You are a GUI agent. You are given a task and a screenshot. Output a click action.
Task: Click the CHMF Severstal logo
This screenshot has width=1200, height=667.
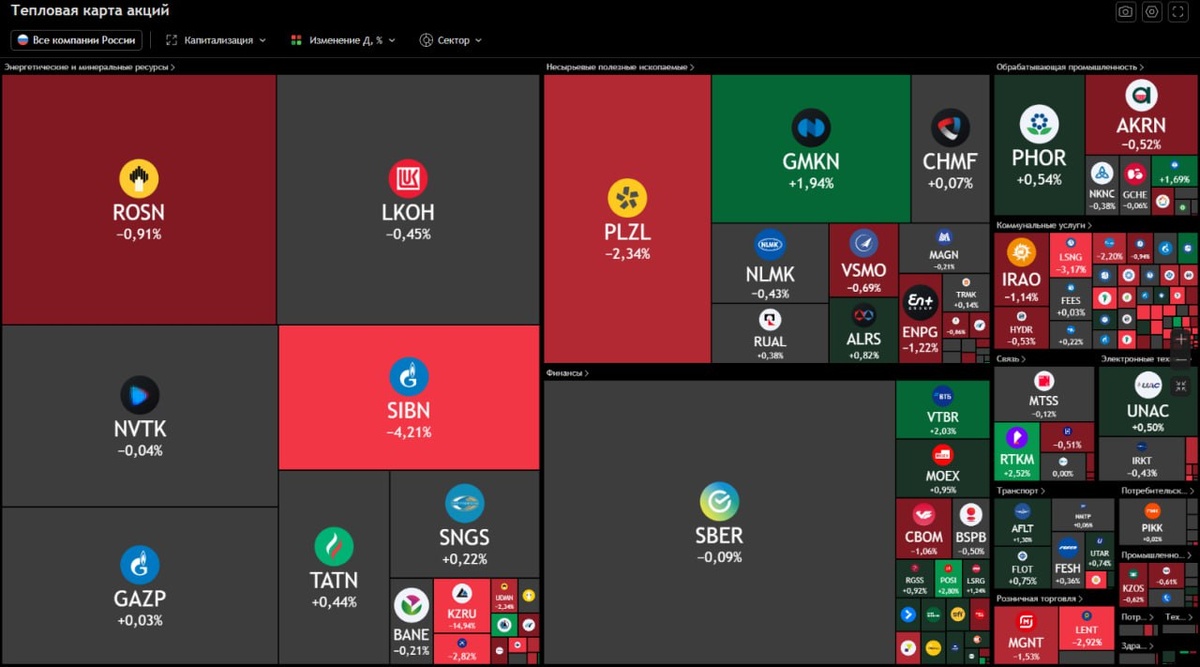tap(950, 129)
